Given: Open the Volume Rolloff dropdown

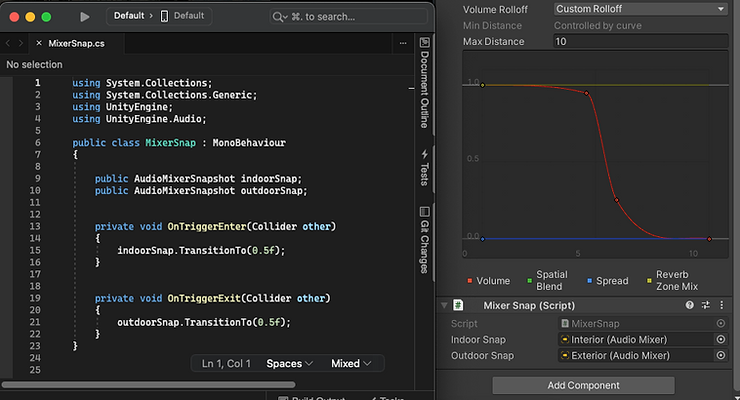Looking at the screenshot, I should (x=640, y=9).
